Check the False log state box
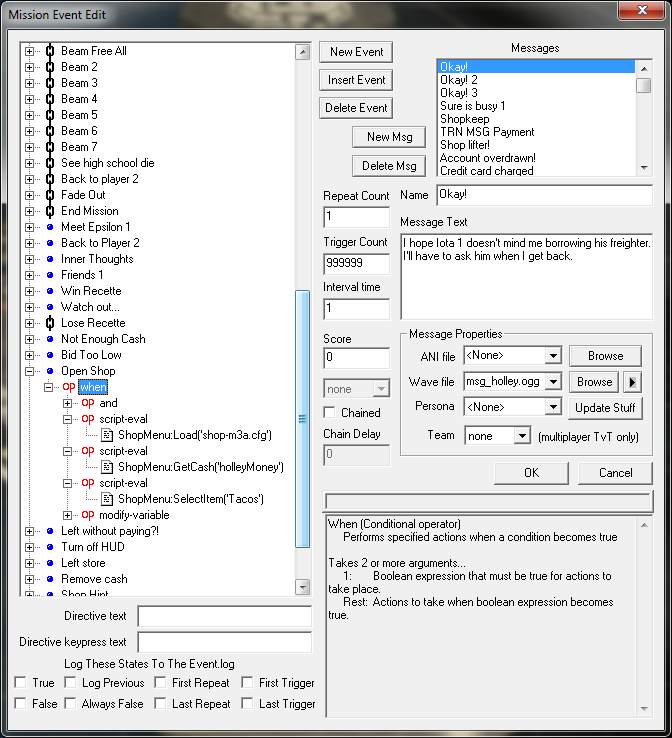This screenshot has height=738, width=672. point(20,704)
